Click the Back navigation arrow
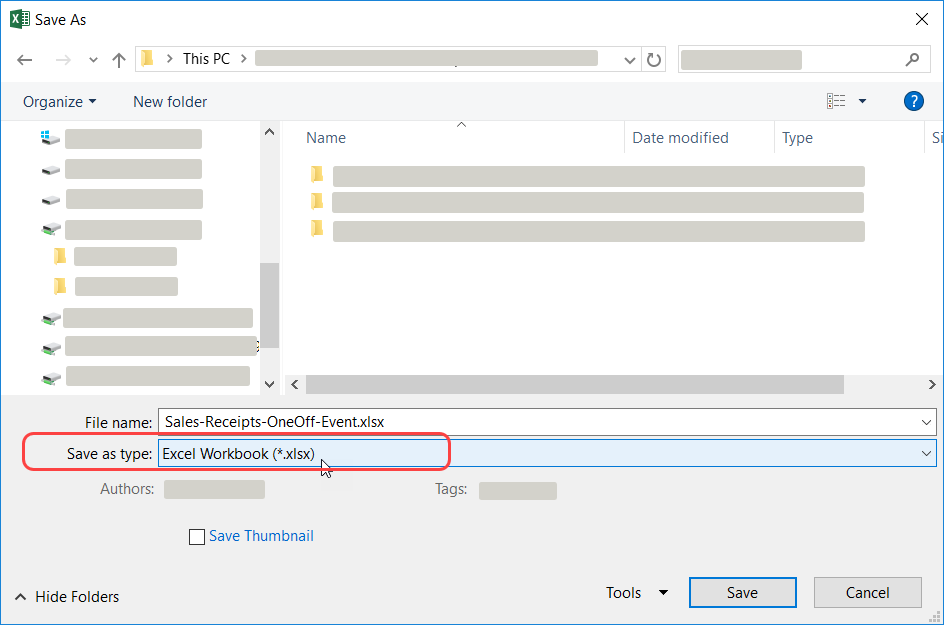This screenshot has height=625, width=944. [x=25, y=60]
